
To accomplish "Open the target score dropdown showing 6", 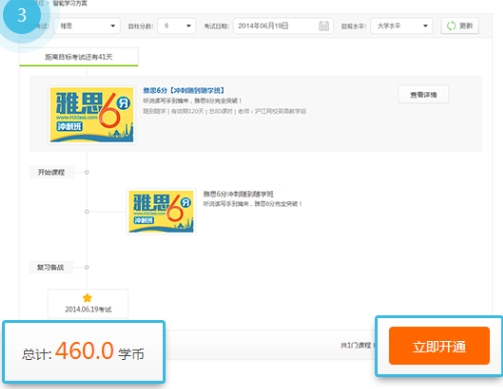I will 177,26.
